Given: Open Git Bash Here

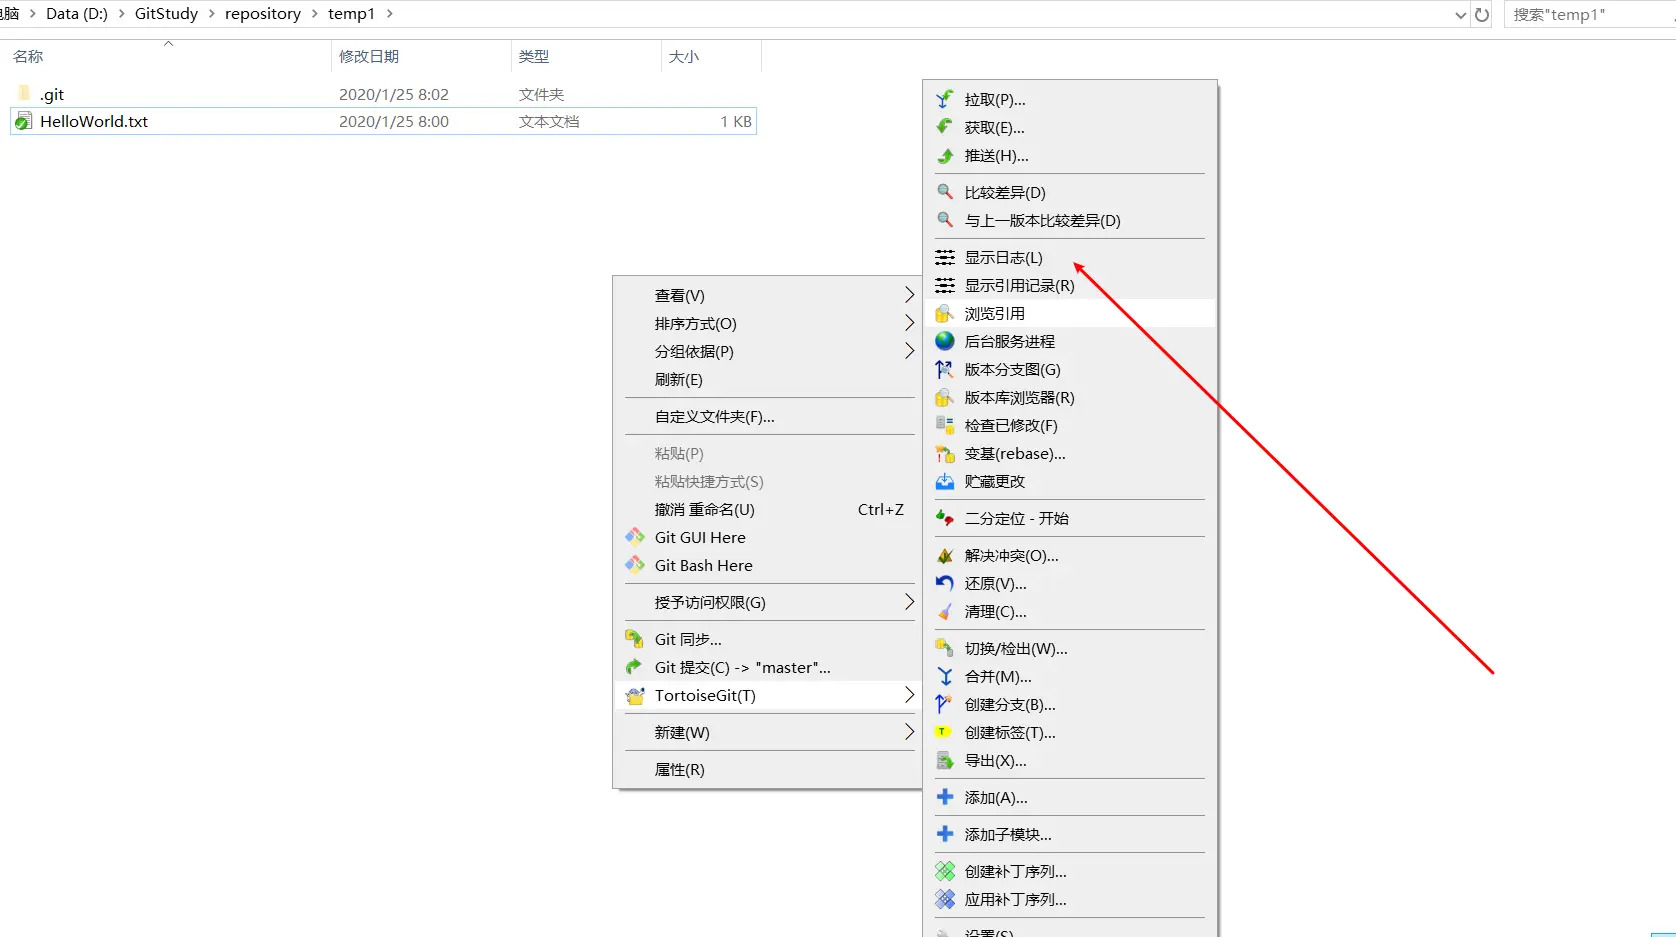Looking at the screenshot, I should click(701, 565).
